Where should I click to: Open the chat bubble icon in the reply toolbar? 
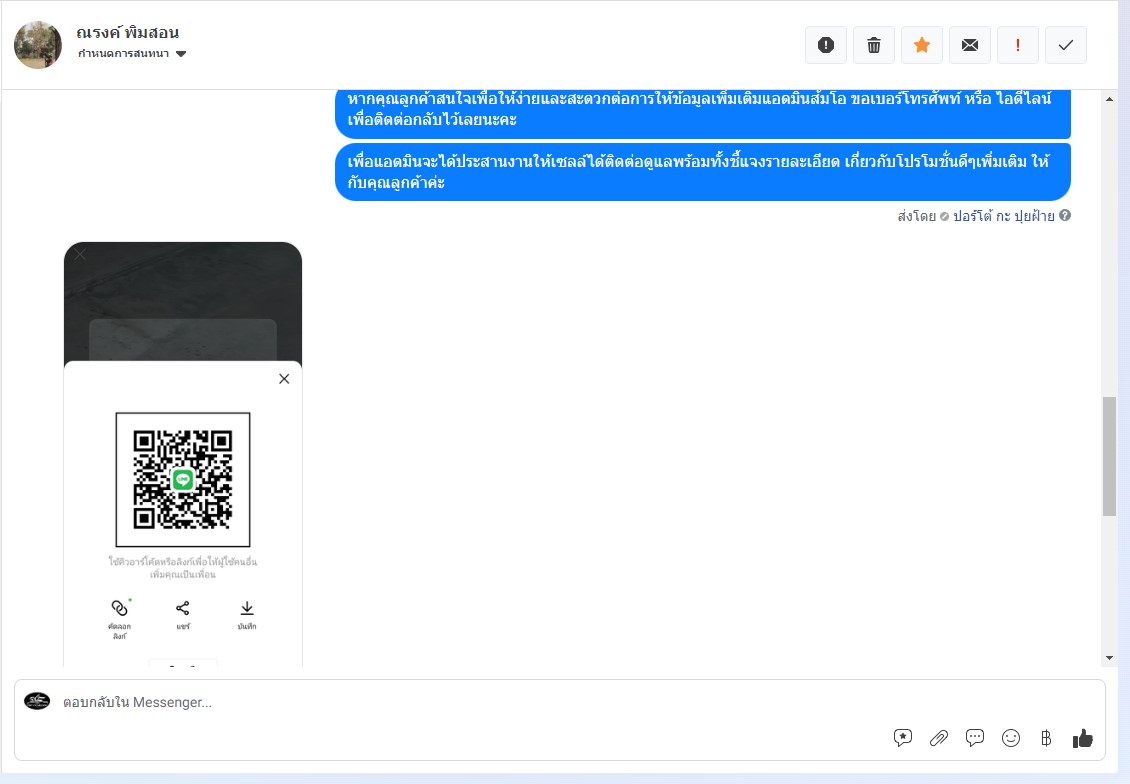975,738
